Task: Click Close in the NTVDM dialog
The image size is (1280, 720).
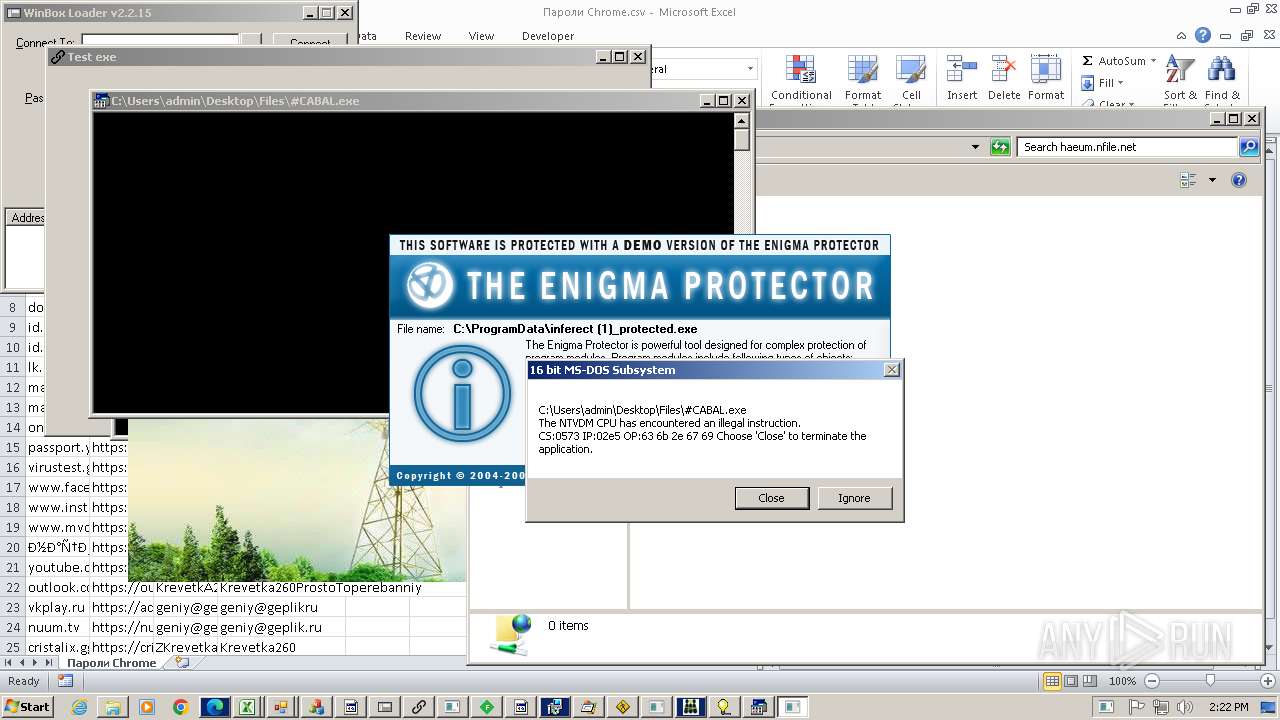Action: (x=771, y=498)
